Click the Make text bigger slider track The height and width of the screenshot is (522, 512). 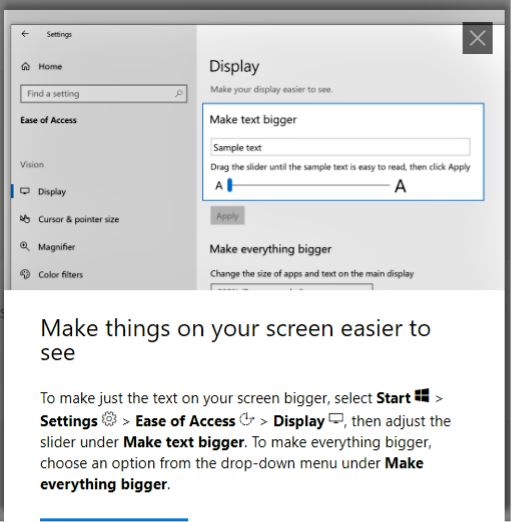pos(310,185)
